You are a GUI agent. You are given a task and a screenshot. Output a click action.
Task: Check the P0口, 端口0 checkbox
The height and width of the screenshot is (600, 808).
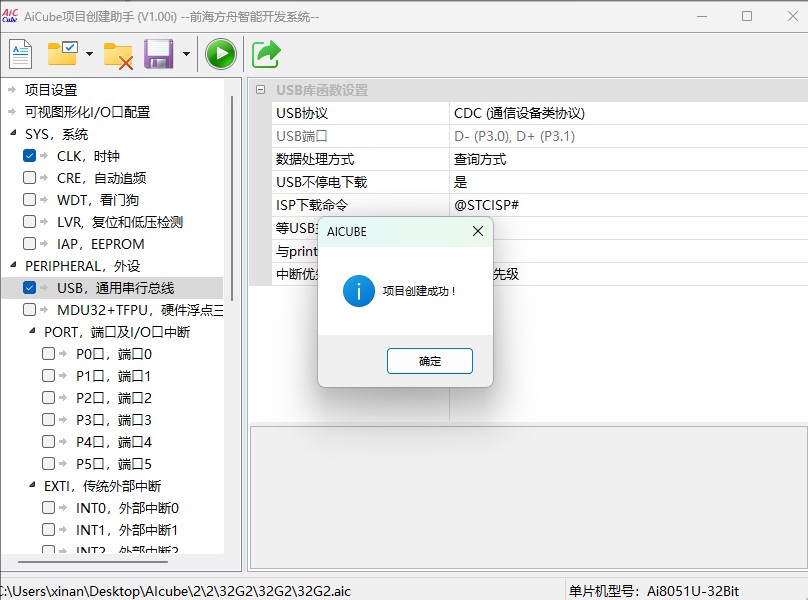coord(48,354)
